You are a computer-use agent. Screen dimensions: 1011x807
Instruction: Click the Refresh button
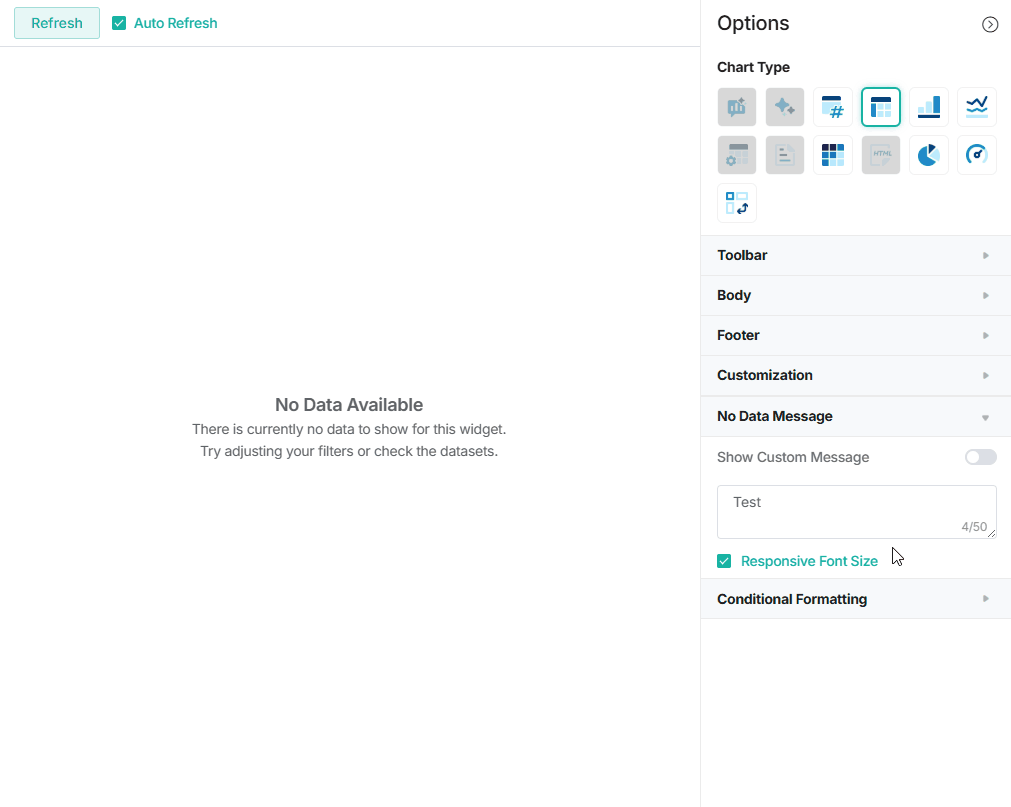57,23
